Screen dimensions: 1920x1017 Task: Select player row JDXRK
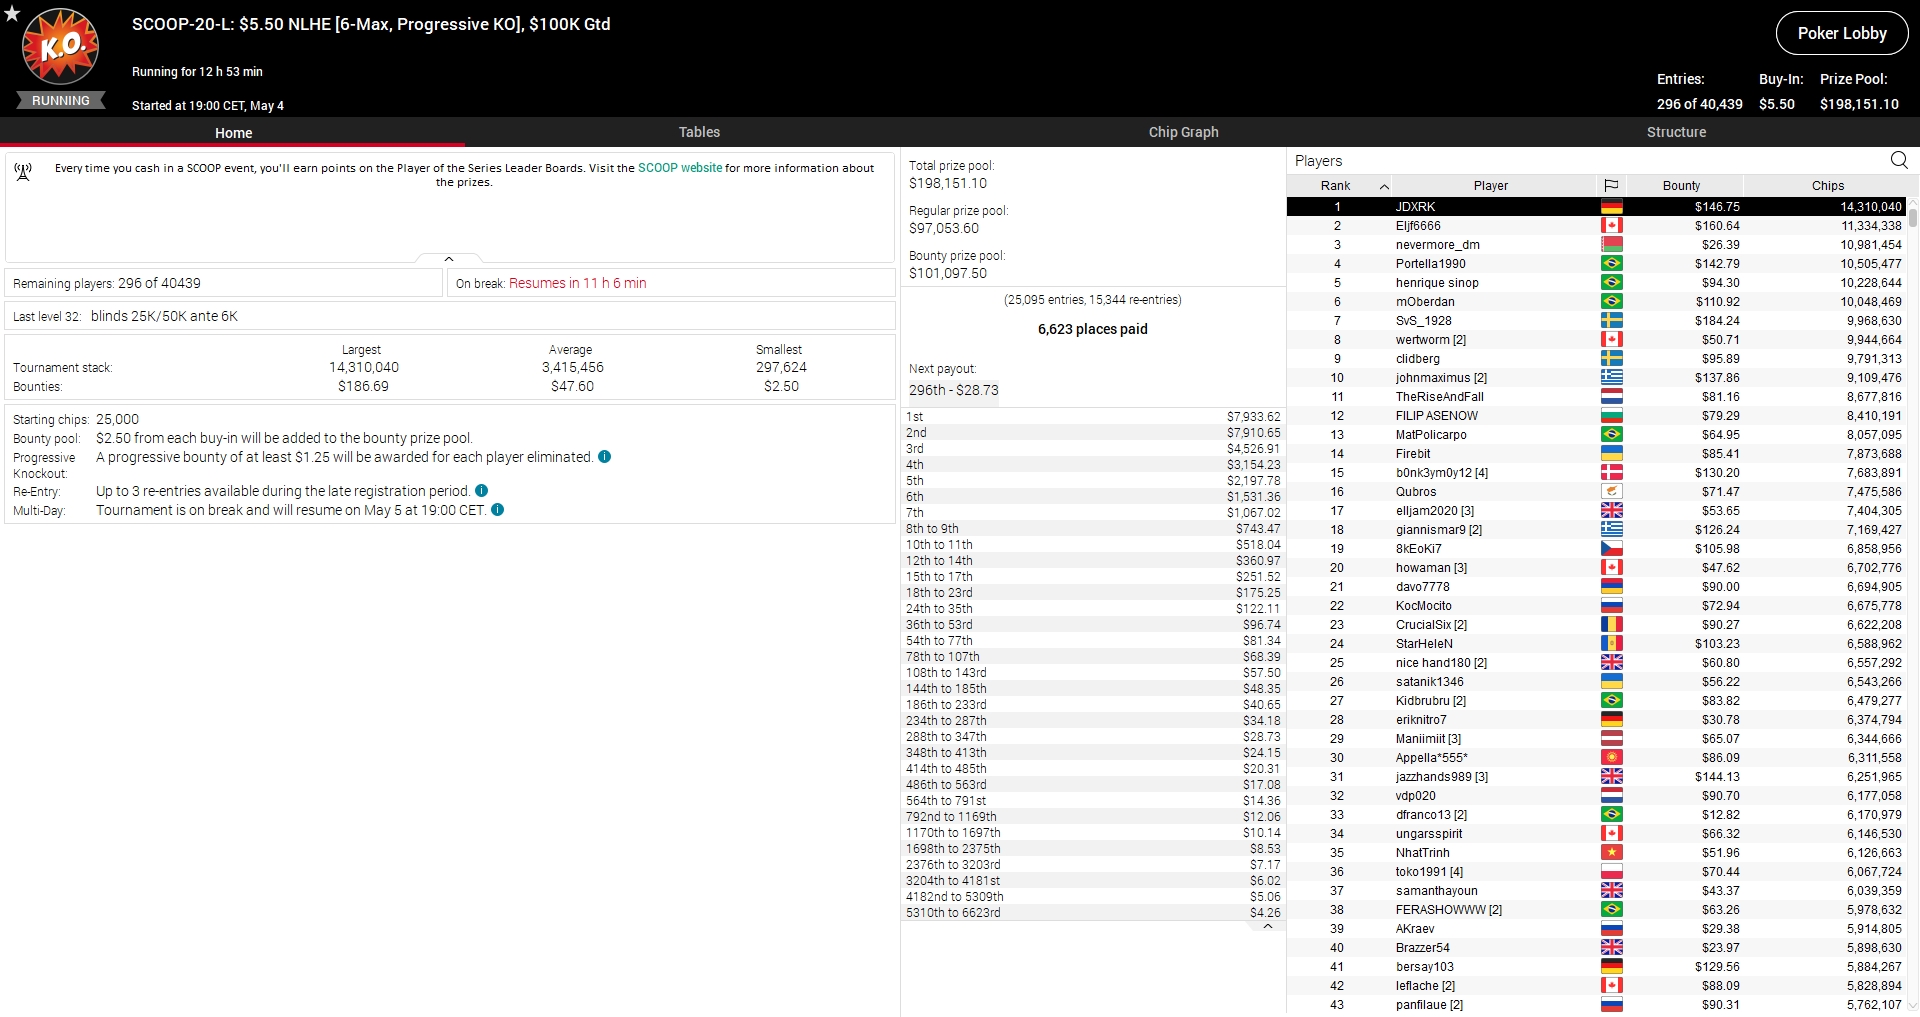pyautogui.click(x=1596, y=207)
